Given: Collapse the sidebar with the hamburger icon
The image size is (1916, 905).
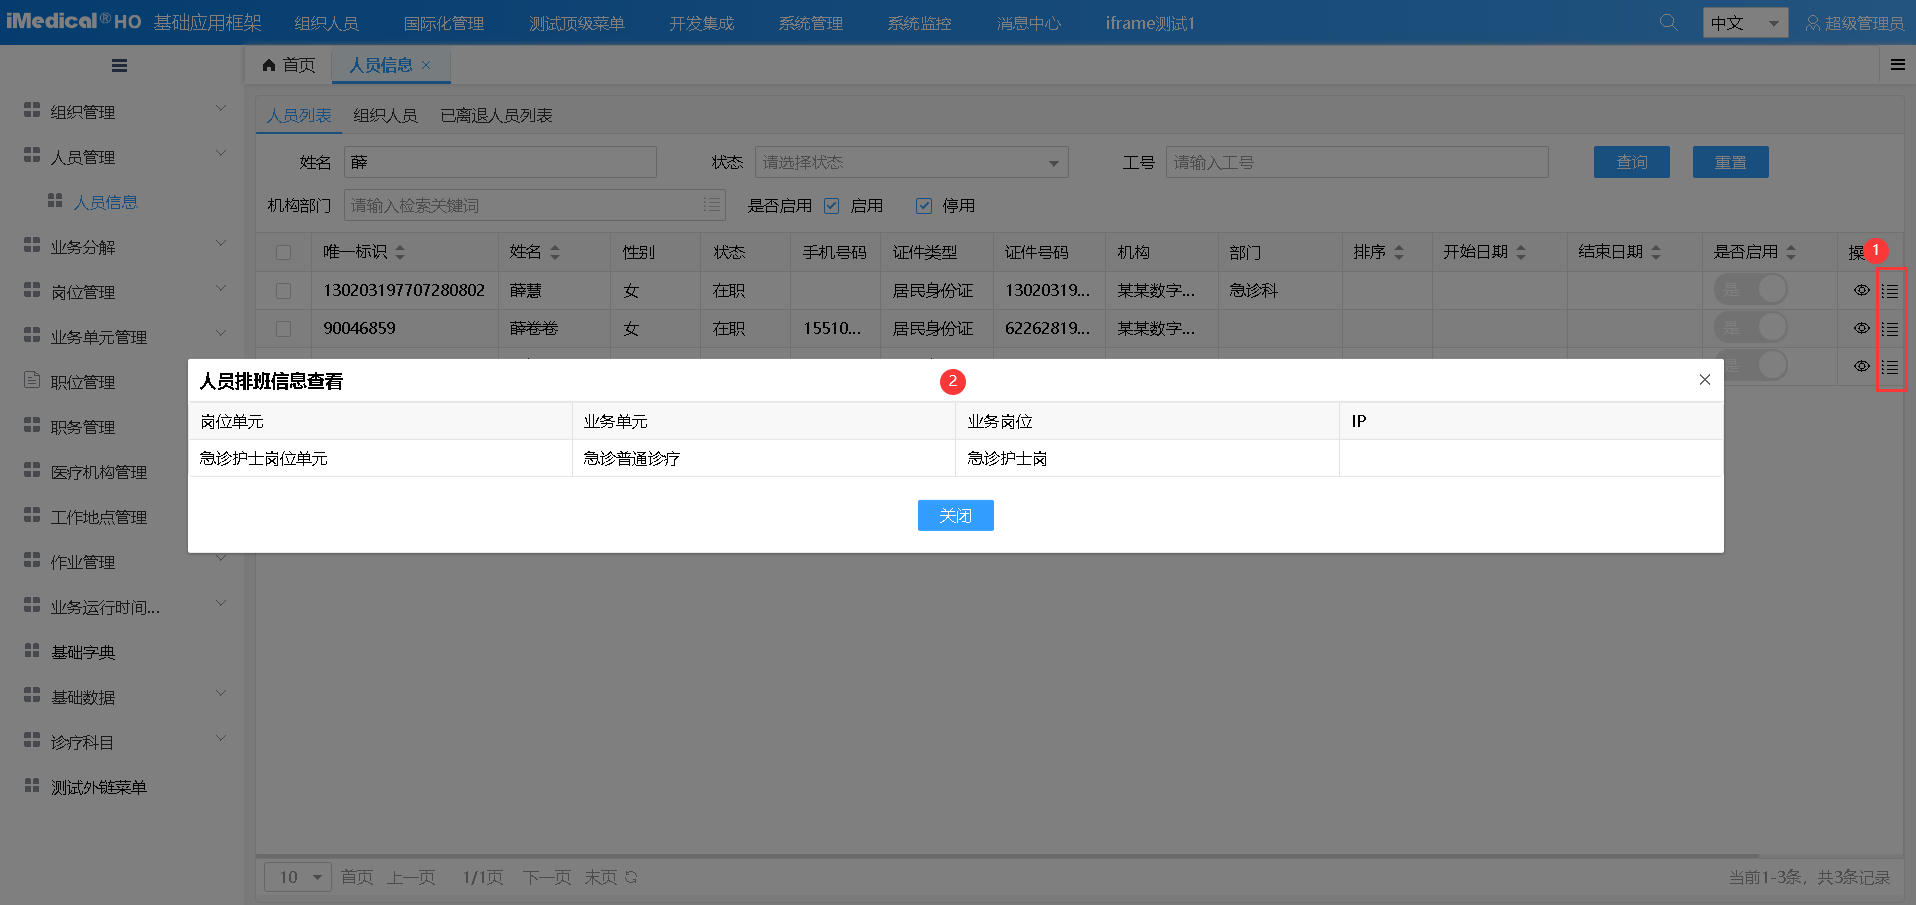Looking at the screenshot, I should coord(119,65).
